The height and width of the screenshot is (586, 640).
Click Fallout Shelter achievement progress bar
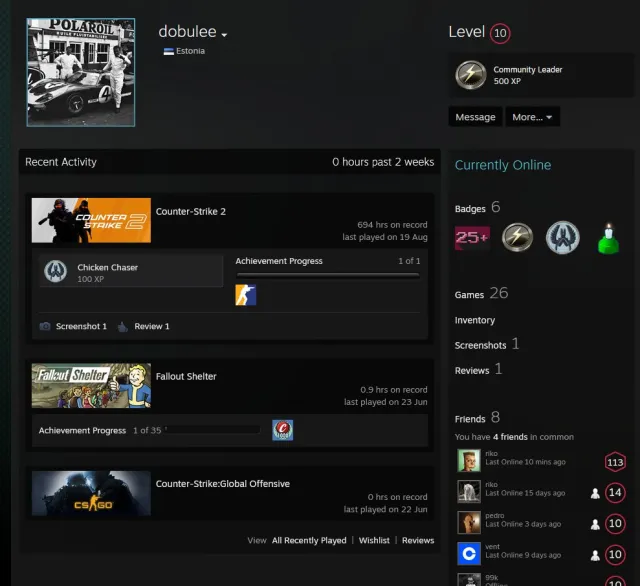pyautogui.click(x=212, y=429)
